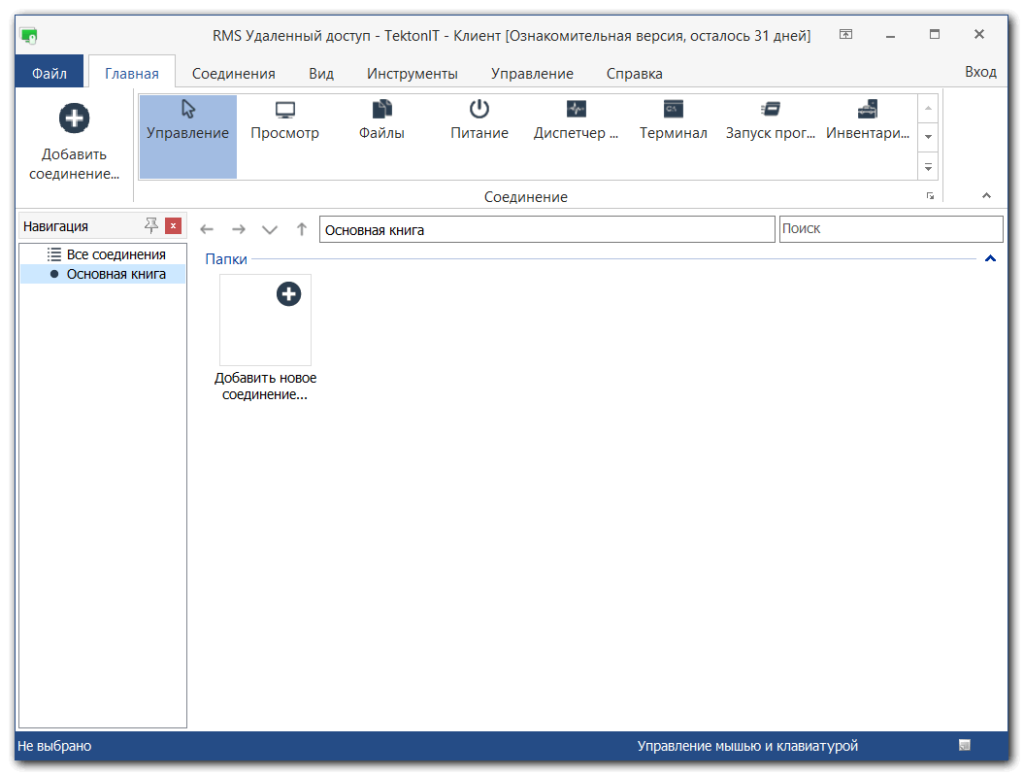Image resolution: width=1024 pixels, height=776 pixels.
Task: Open the navigation history dropdown arrow
Action: tap(269, 230)
